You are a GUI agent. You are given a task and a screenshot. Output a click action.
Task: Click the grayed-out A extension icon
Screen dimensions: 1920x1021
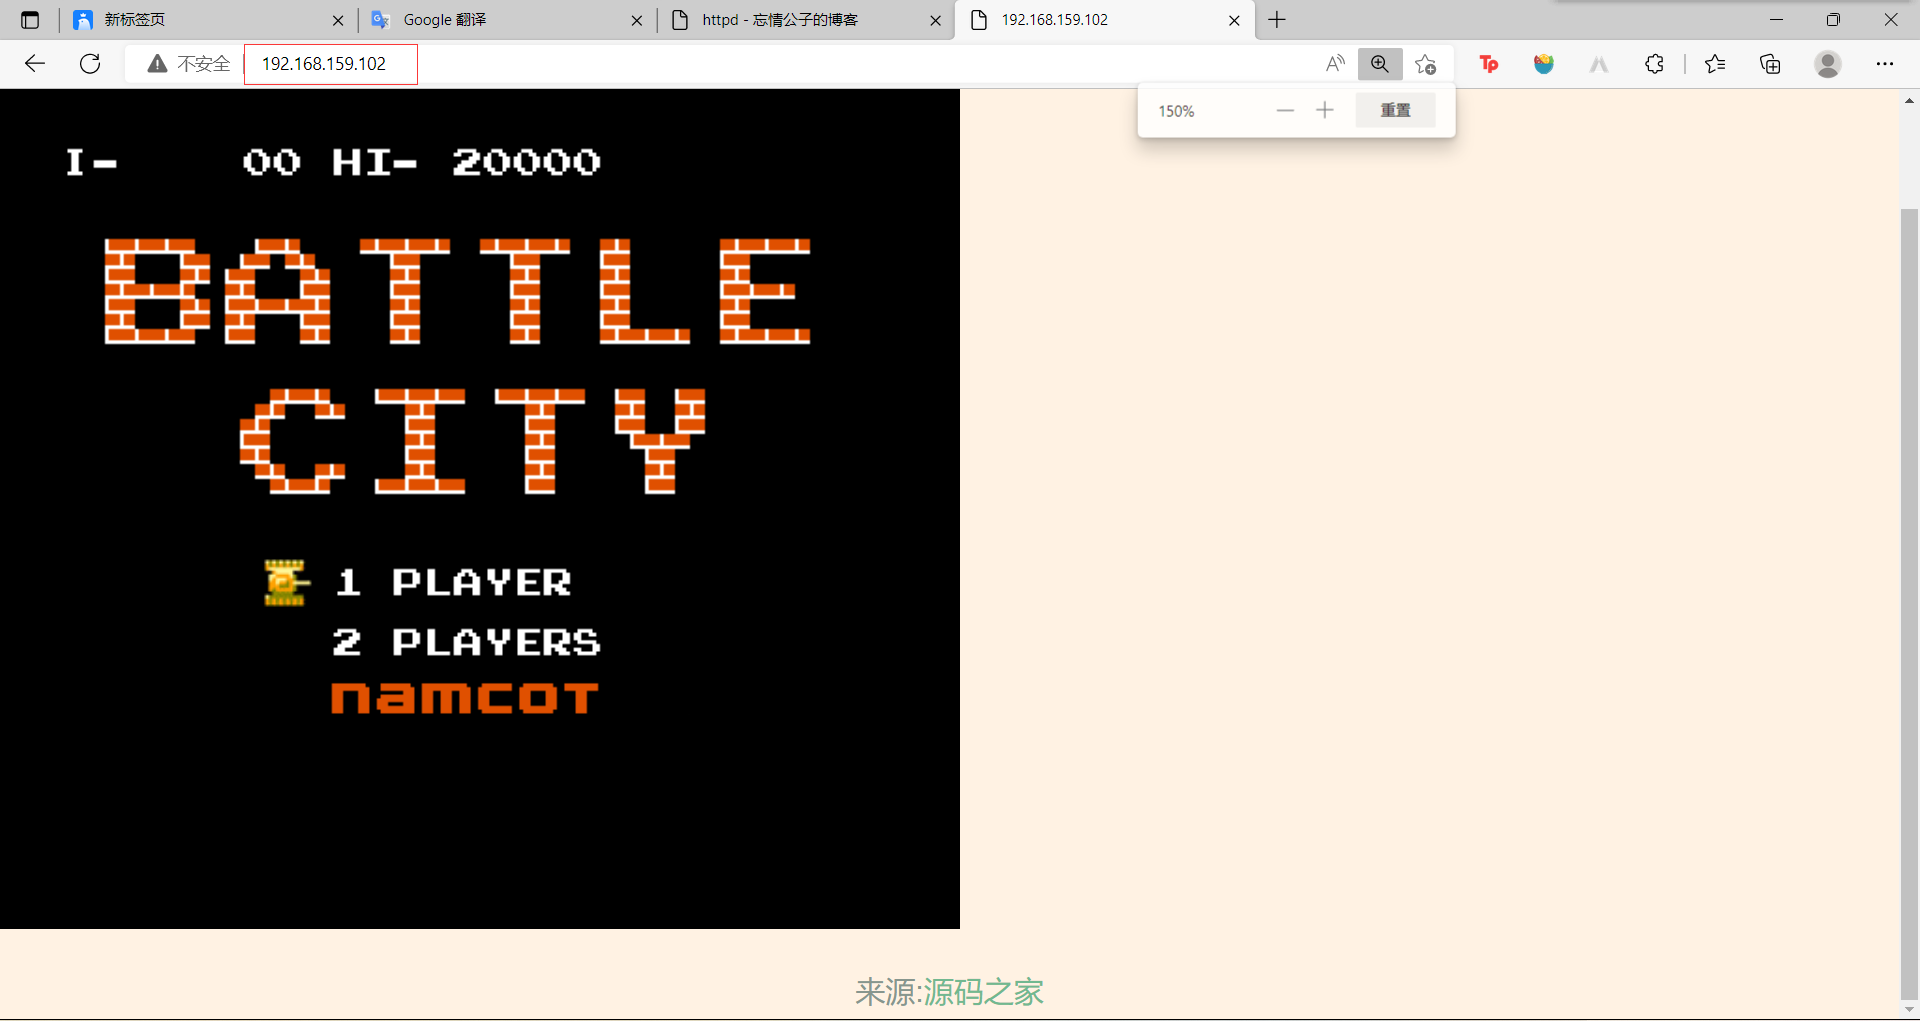point(1599,64)
